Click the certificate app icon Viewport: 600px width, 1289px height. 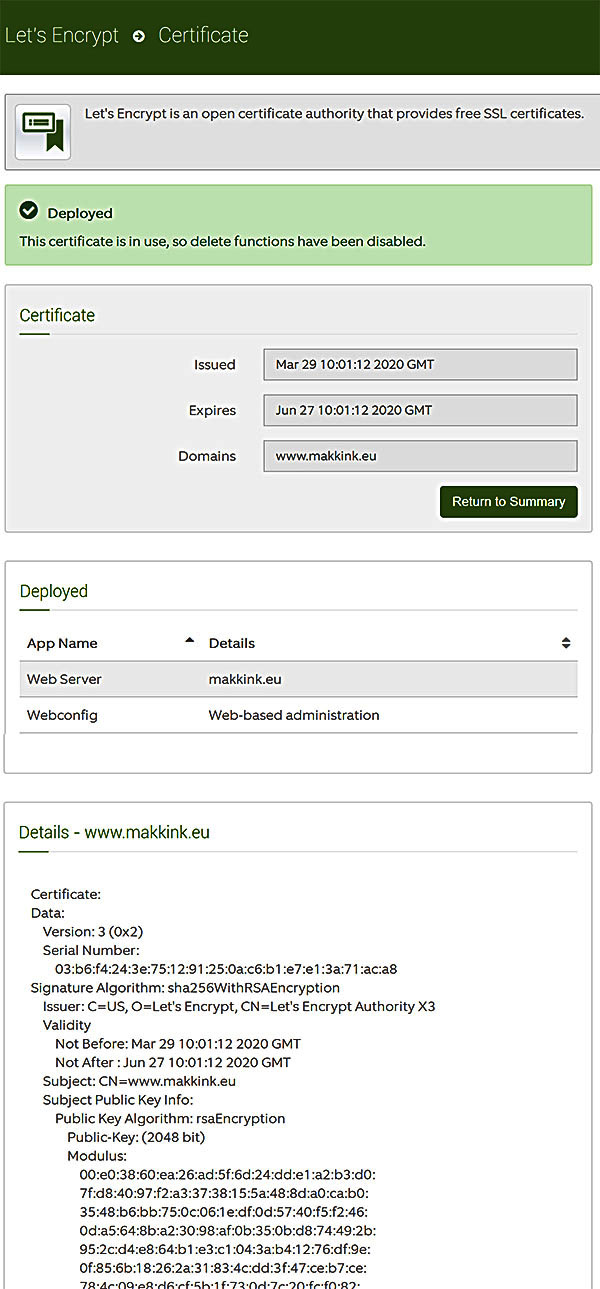[x=43, y=132]
